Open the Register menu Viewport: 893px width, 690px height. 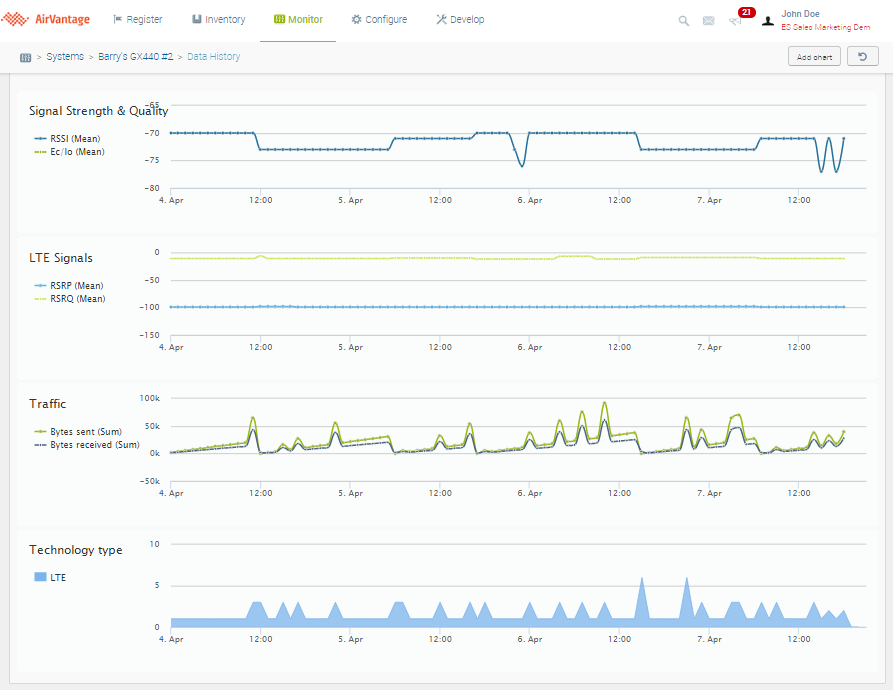tap(137, 20)
